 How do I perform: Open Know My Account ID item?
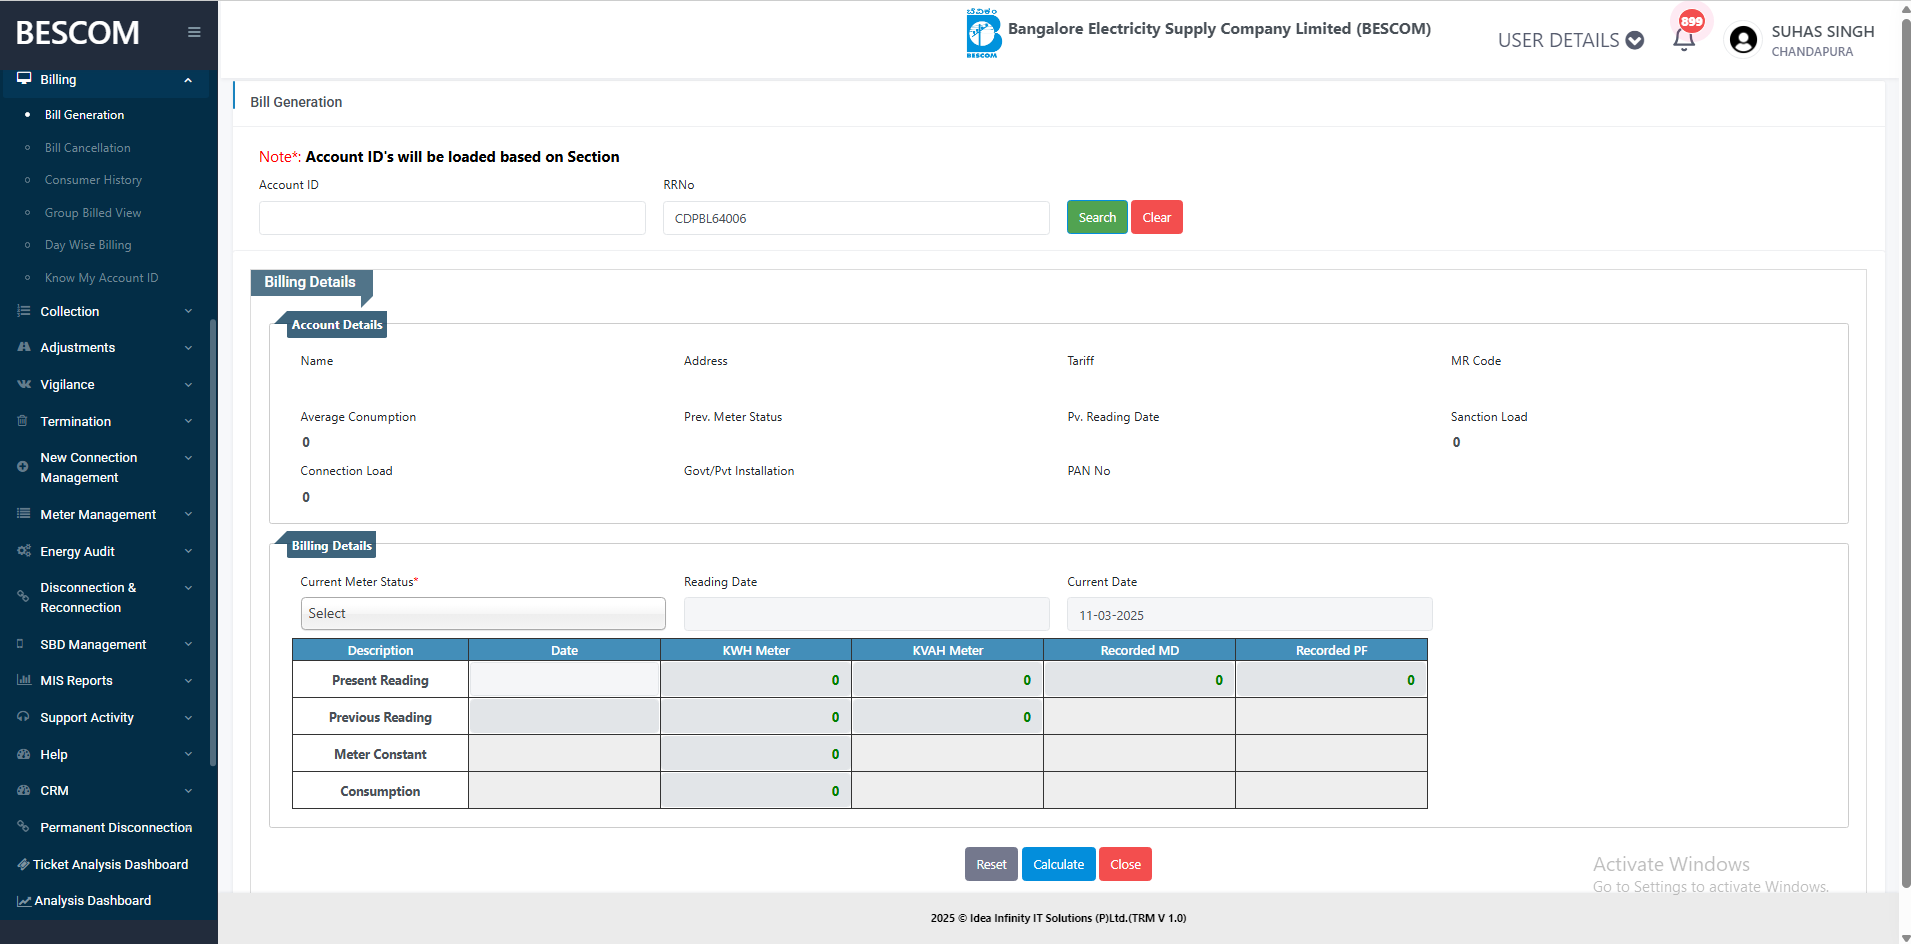[x=101, y=278]
